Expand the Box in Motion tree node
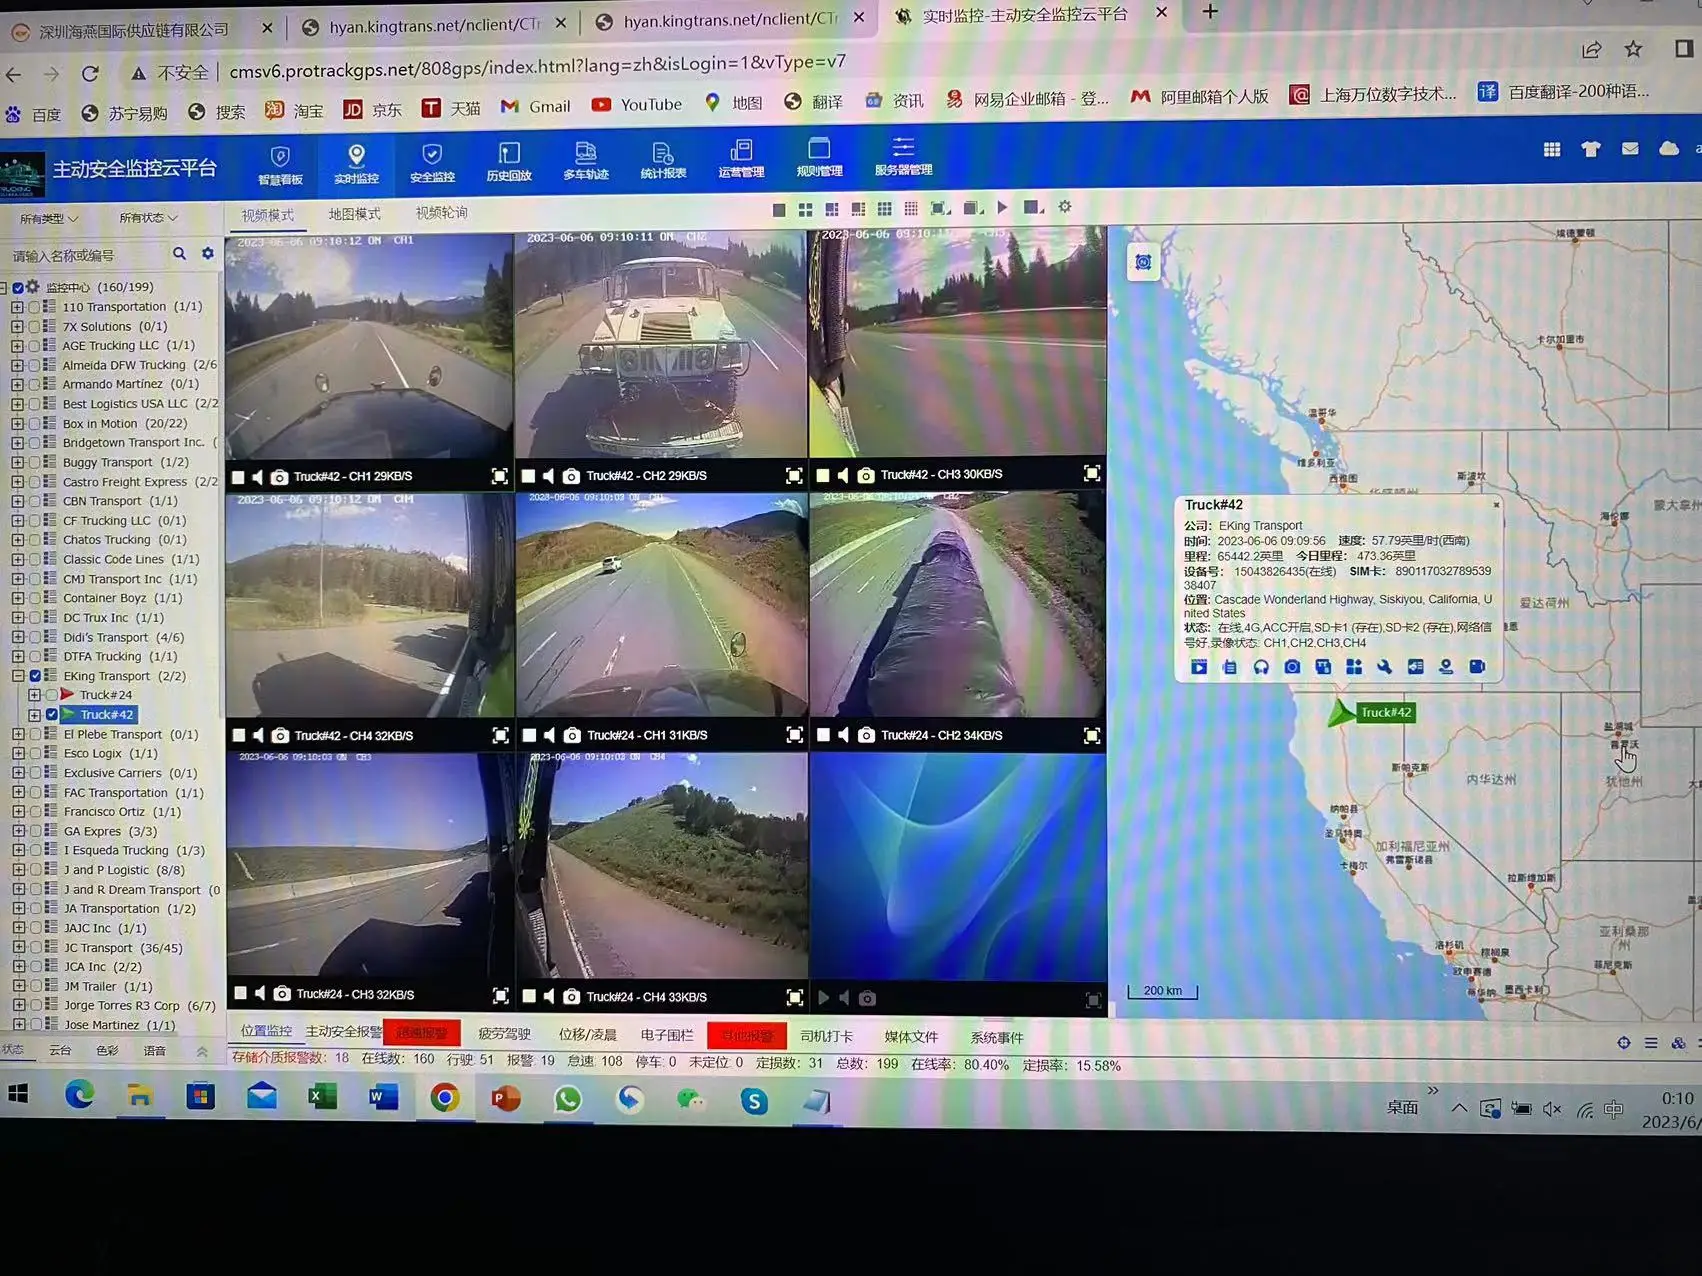This screenshot has height=1276, width=1702. point(17,423)
